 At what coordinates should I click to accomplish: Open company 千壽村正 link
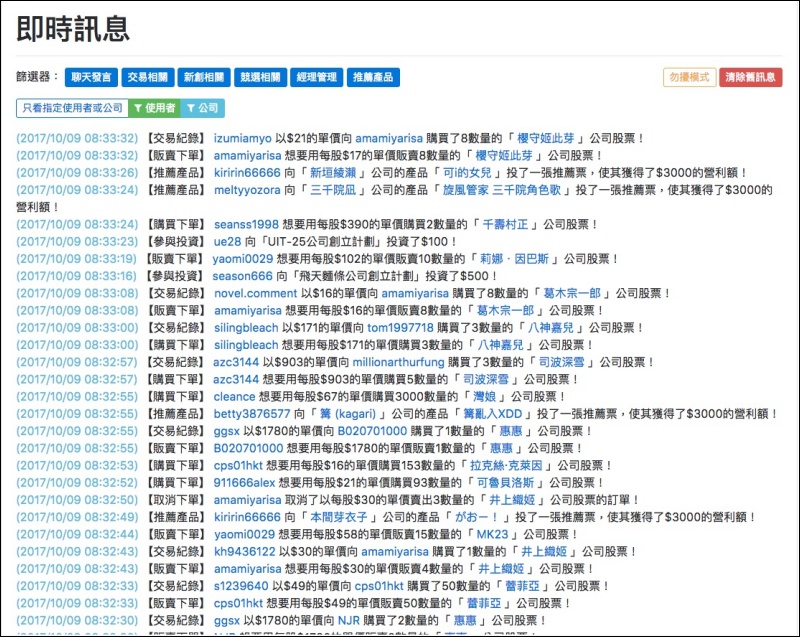click(x=505, y=224)
